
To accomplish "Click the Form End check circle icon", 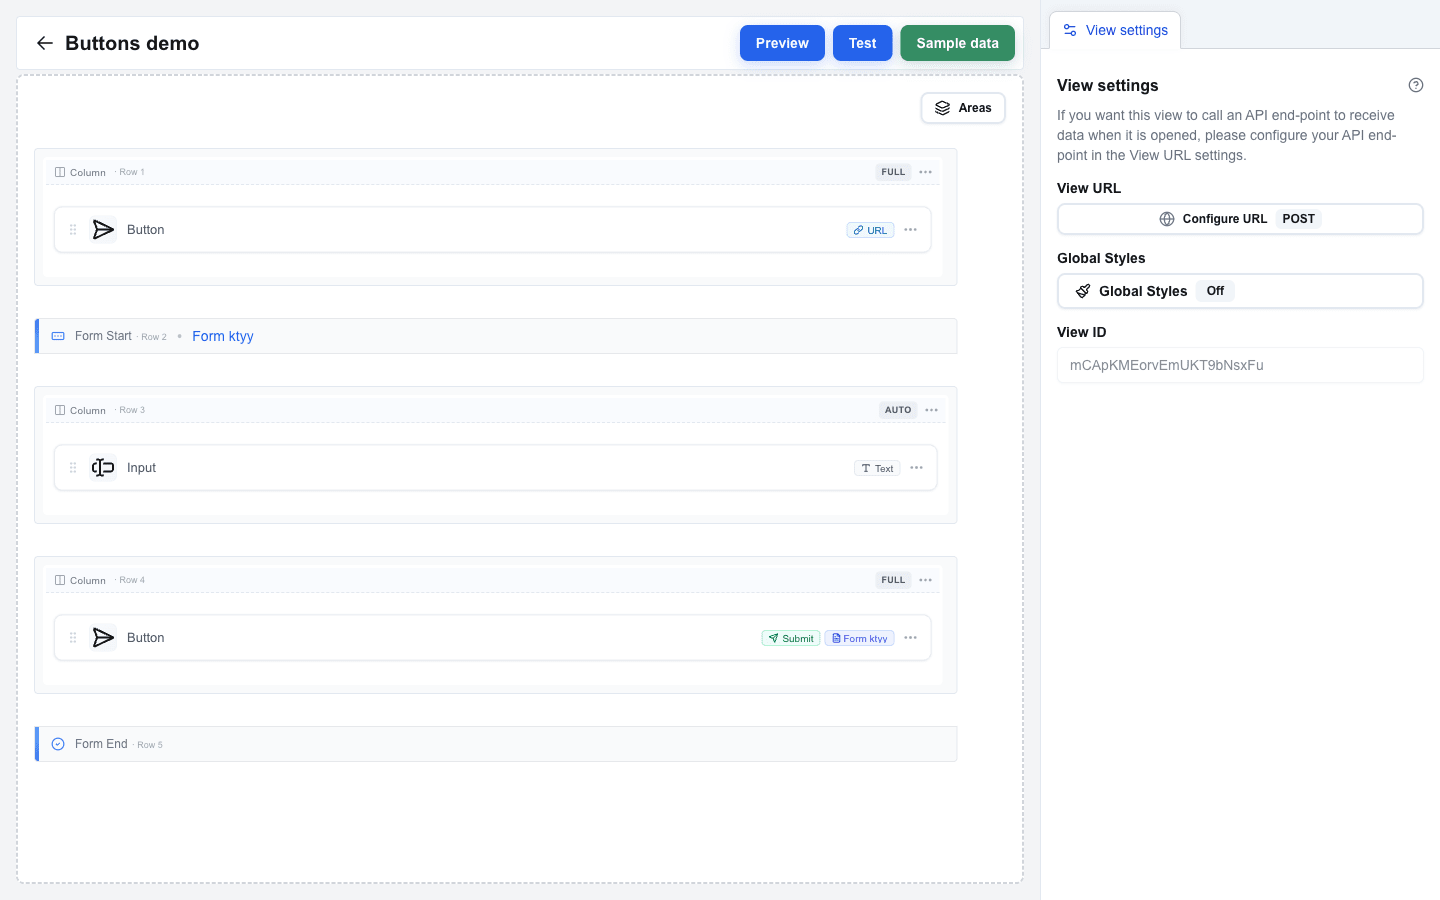I will pyautogui.click(x=58, y=744).
